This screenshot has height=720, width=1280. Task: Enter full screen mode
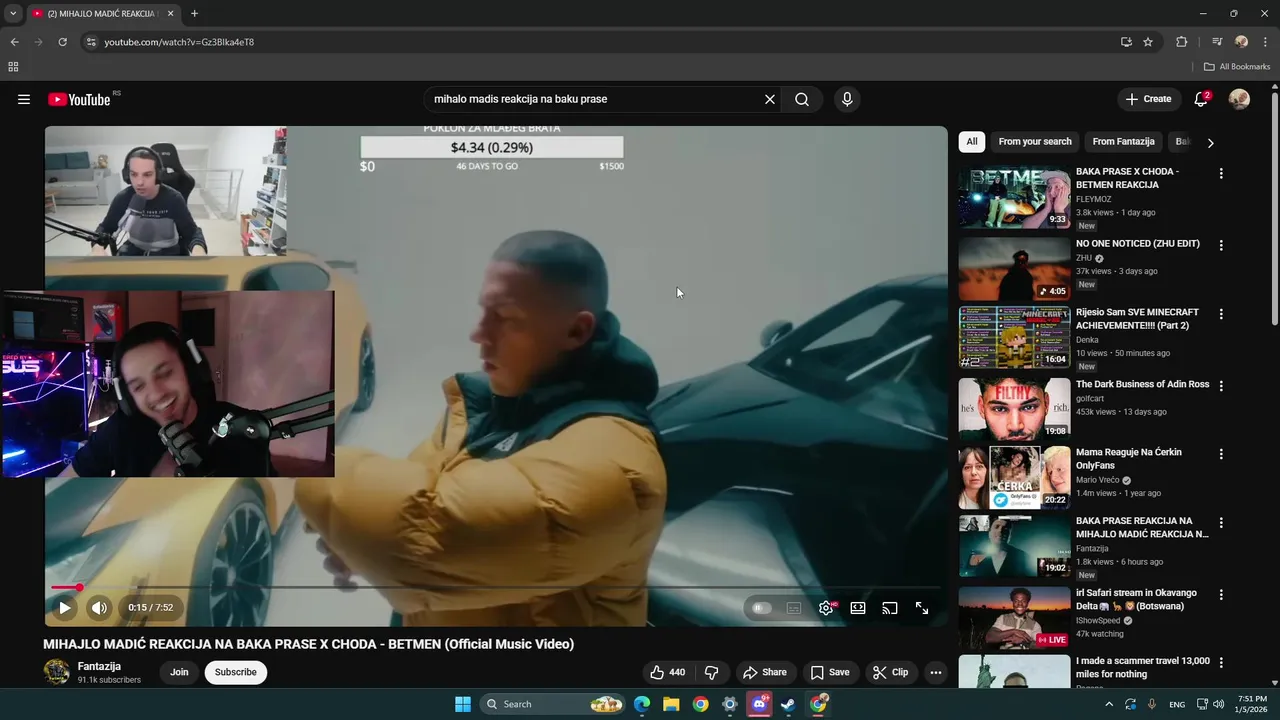tap(922, 608)
